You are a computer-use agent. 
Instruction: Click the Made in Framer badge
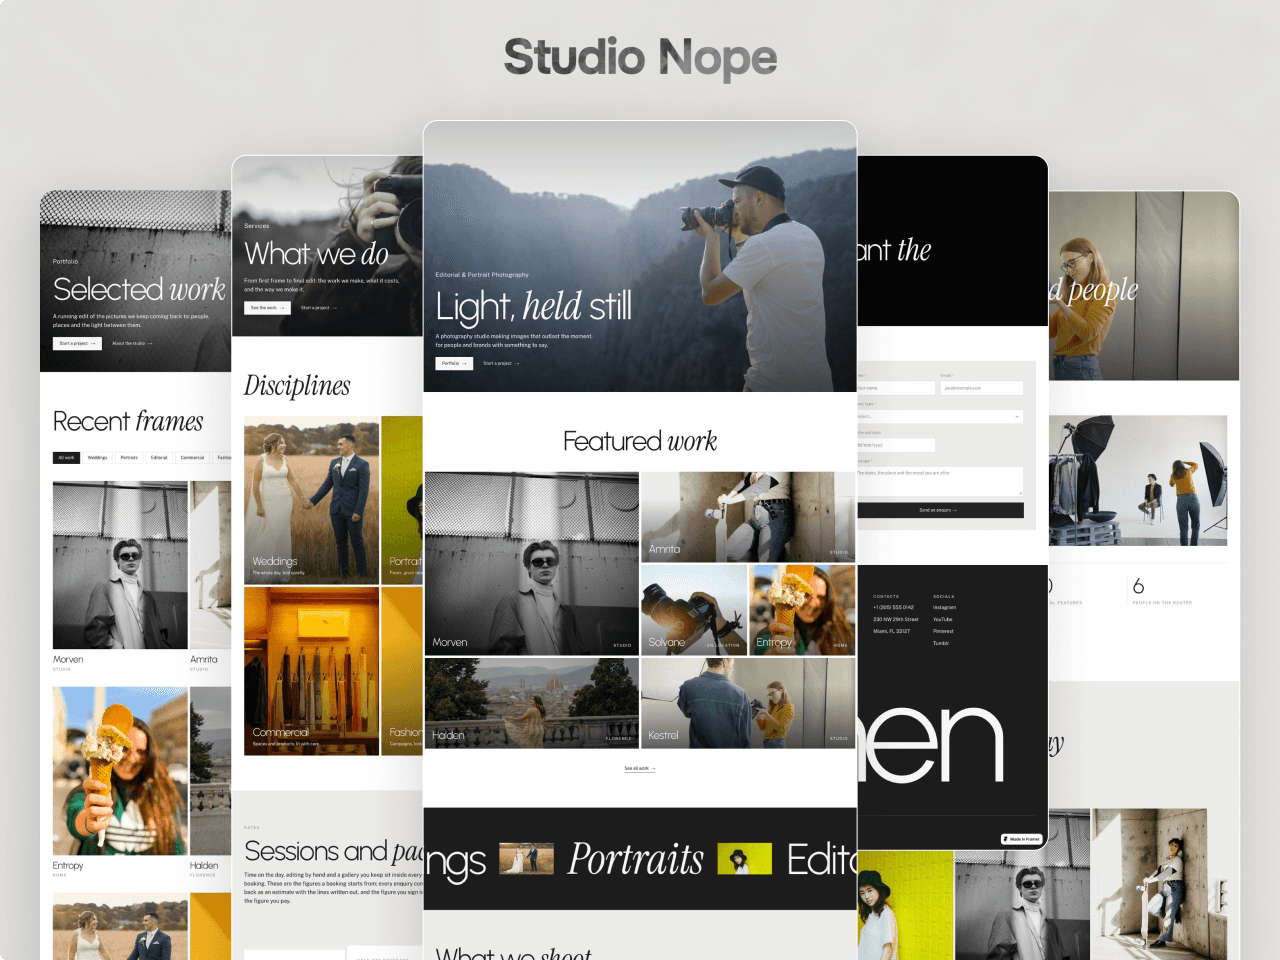[1022, 839]
